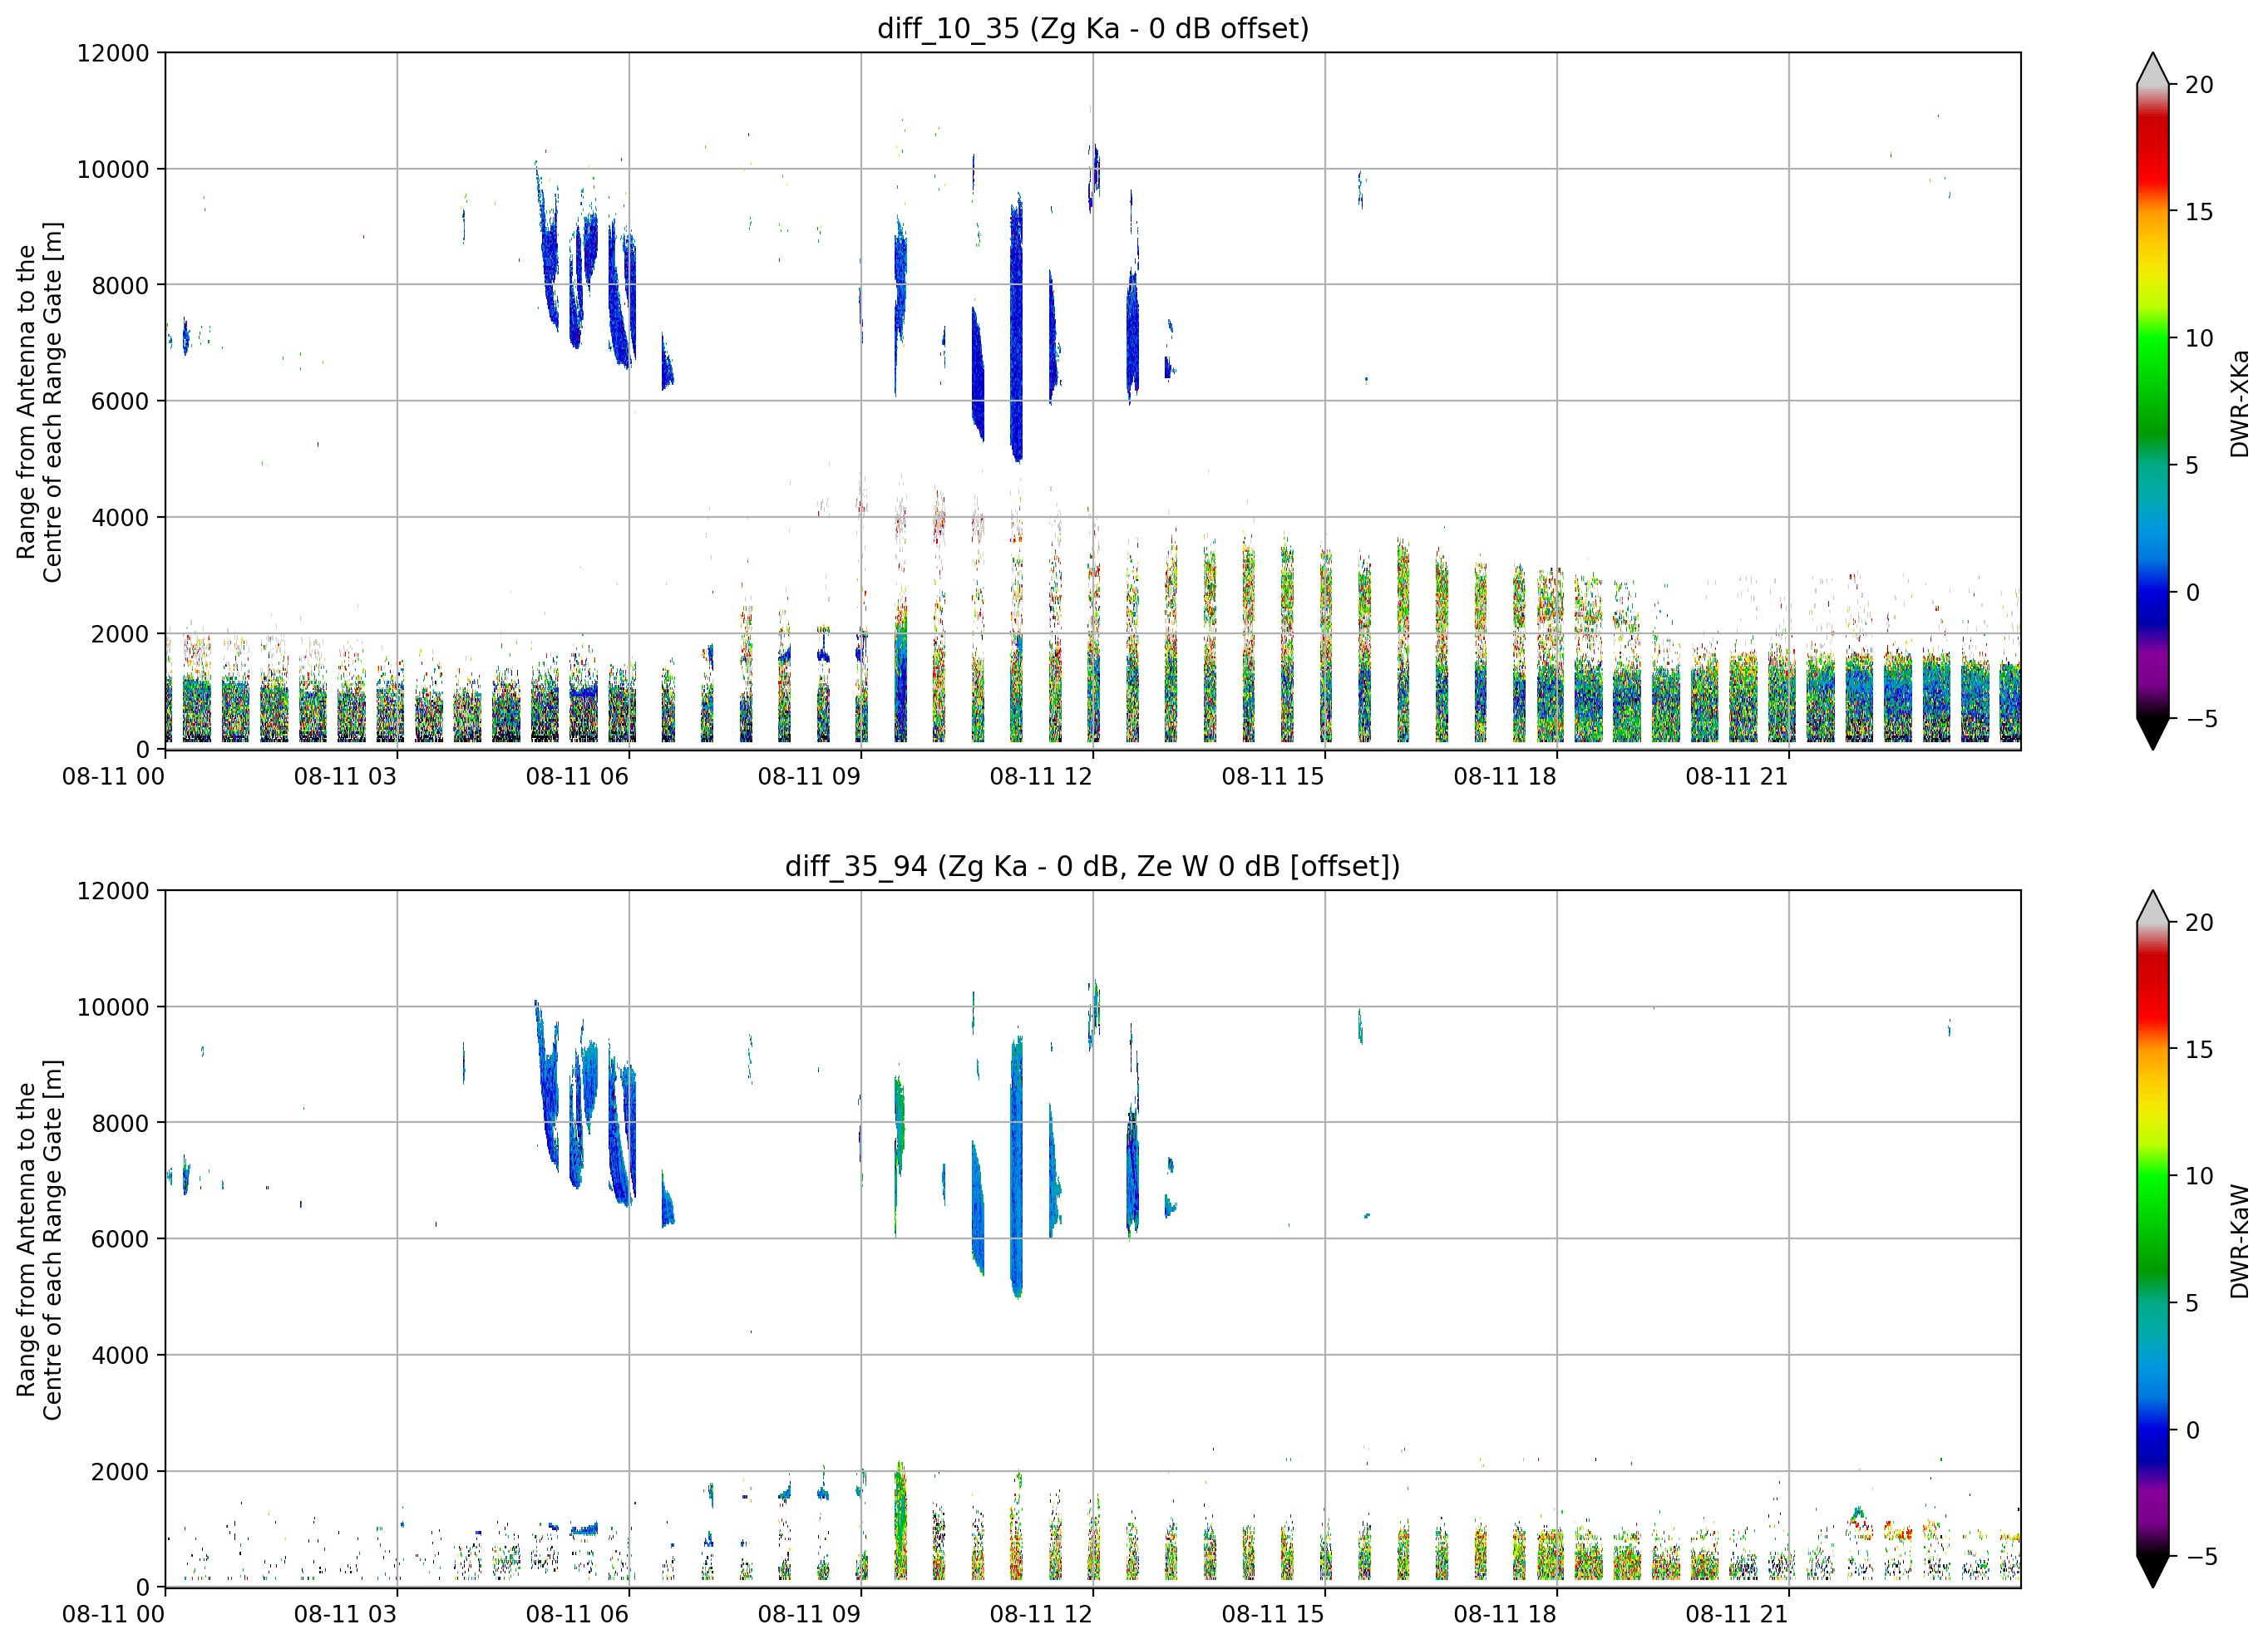Click the '−5' tick on DWR-XKa colorbar

point(2201,719)
